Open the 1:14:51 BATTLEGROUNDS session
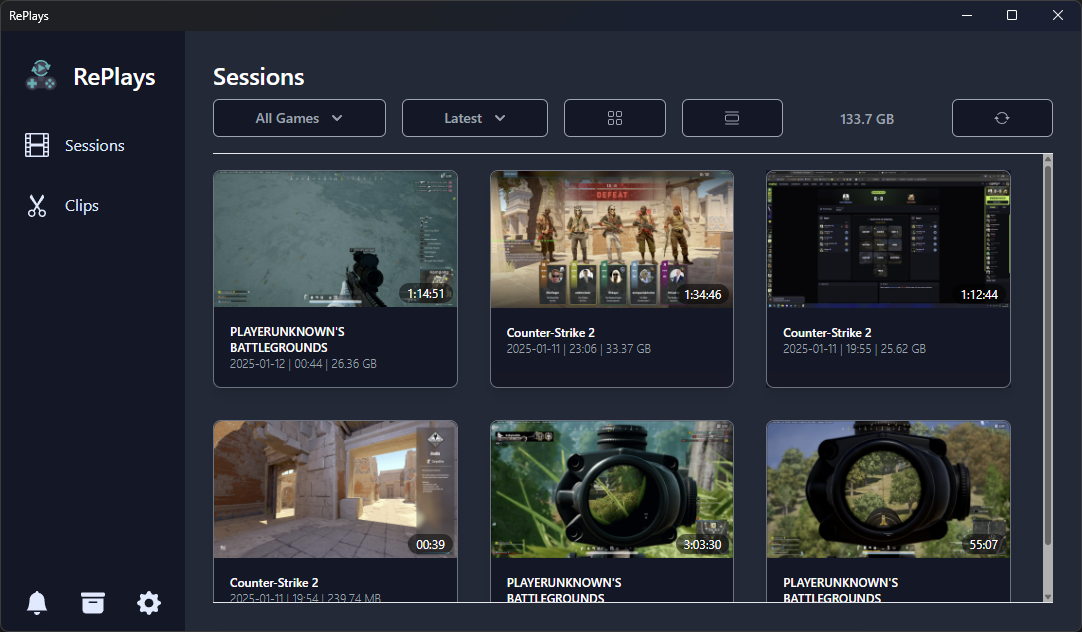The width and height of the screenshot is (1082, 632). point(335,238)
